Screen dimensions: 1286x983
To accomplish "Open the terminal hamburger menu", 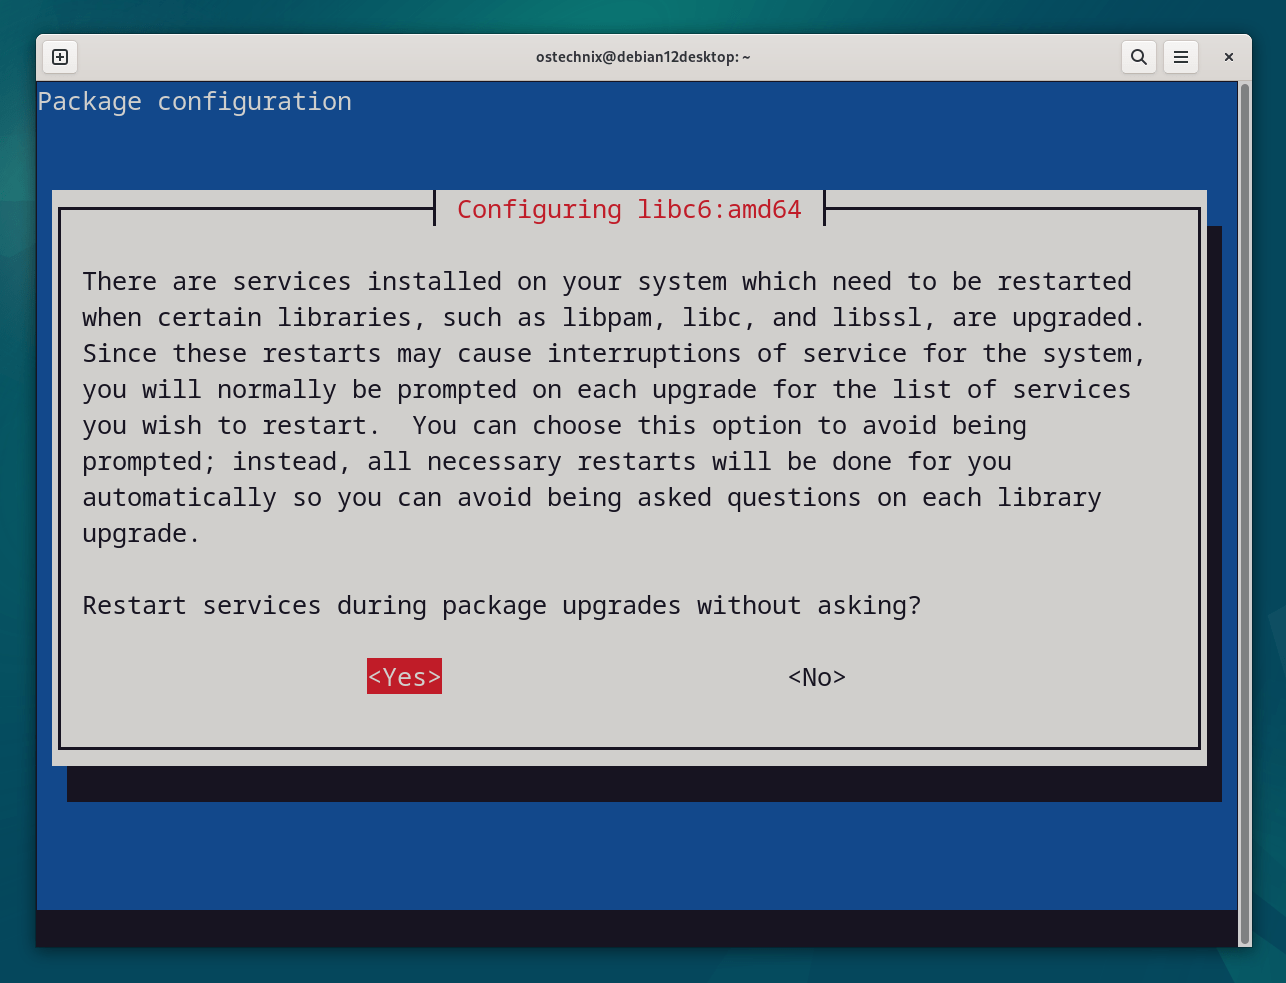I will click(x=1181, y=57).
